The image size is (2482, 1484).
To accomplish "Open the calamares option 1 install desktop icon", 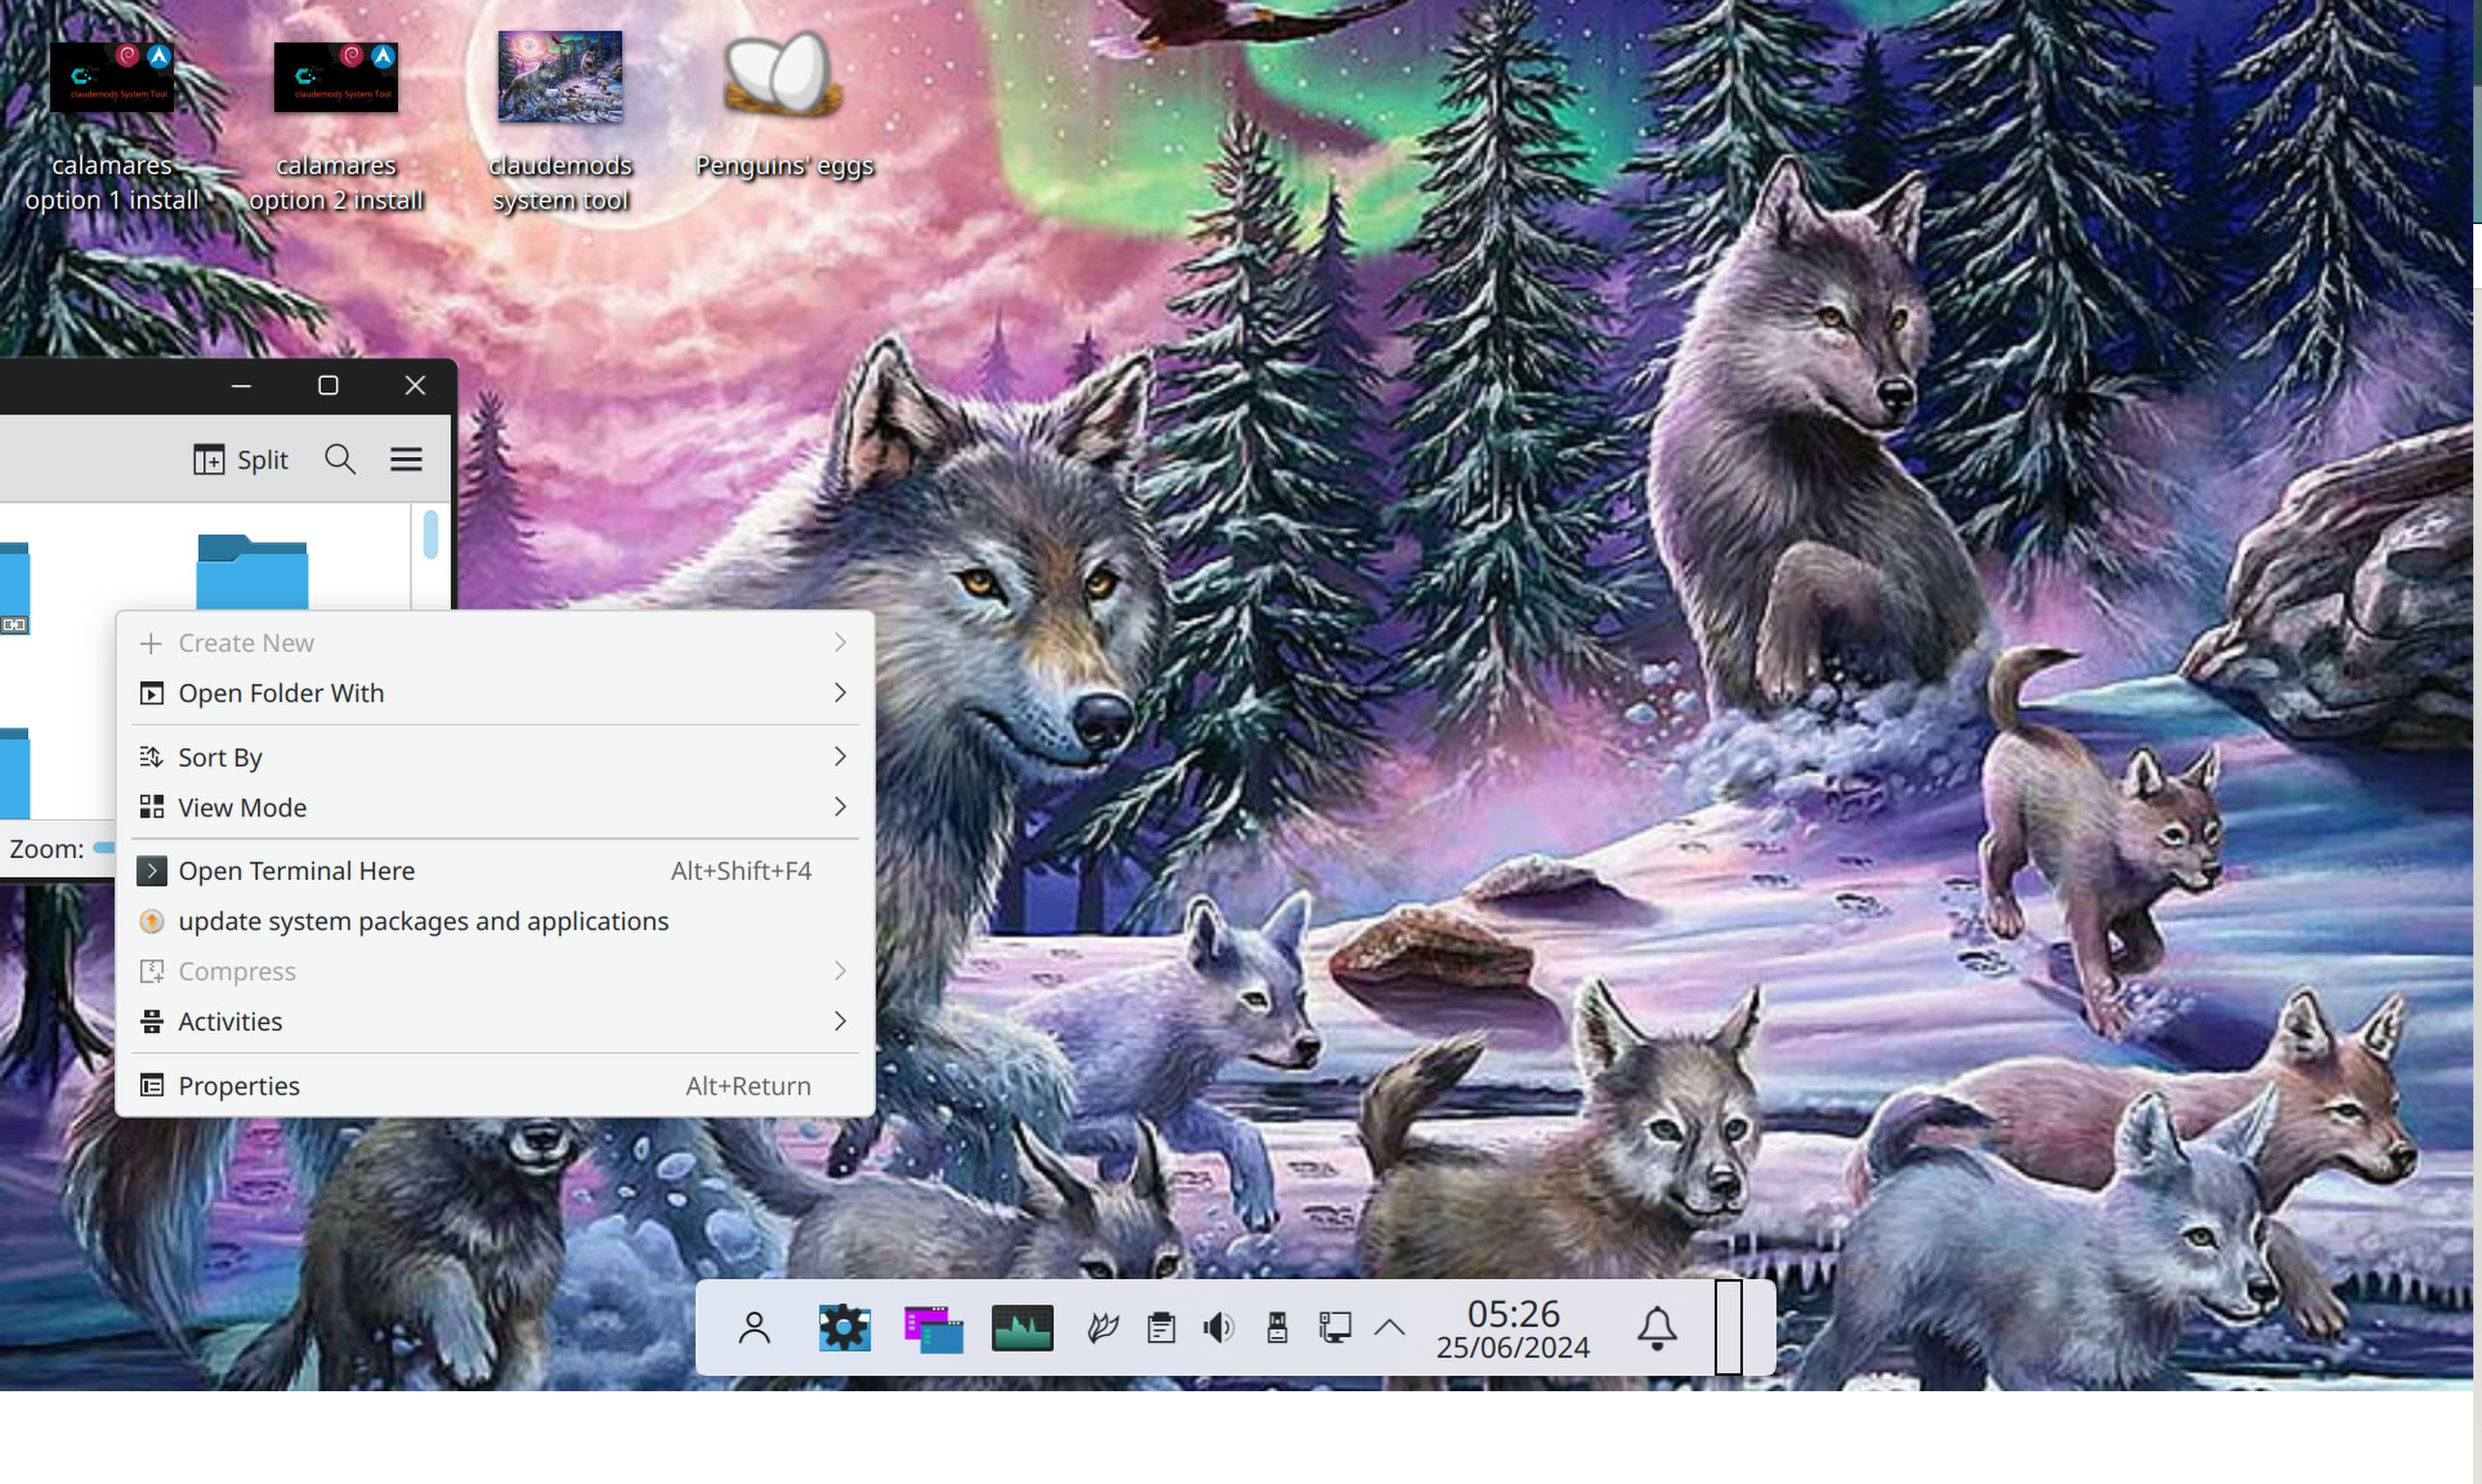I will click(112, 122).
